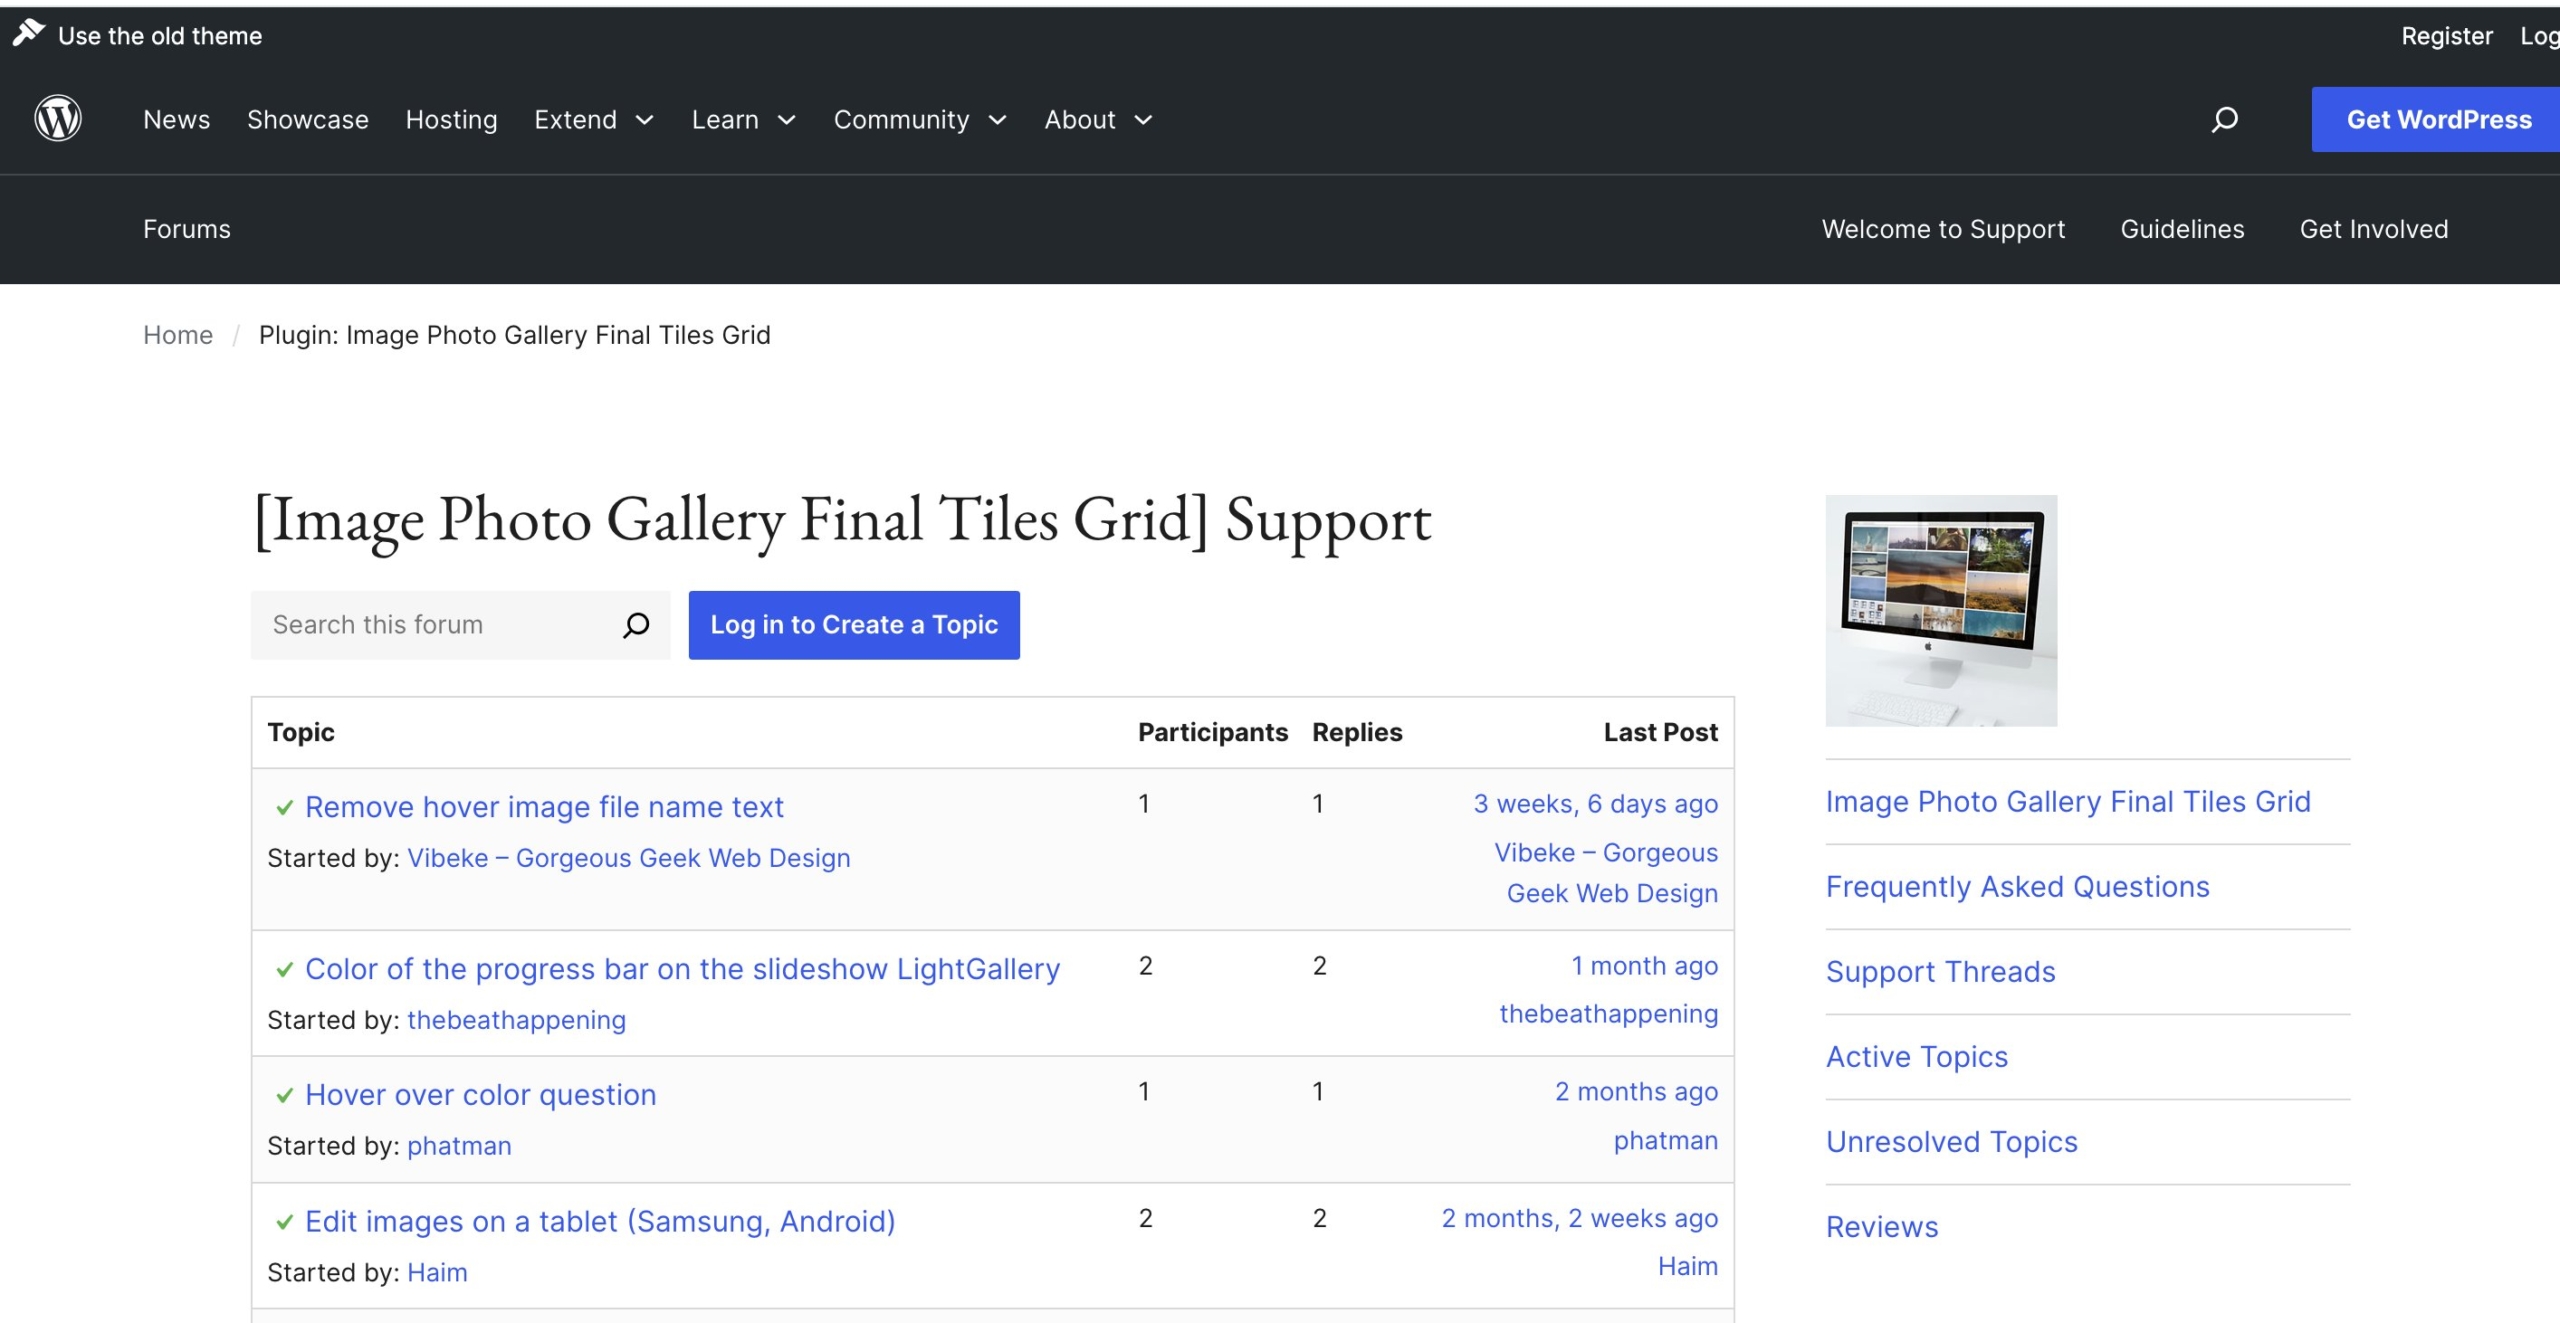Go to Forums in sub navigation

[187, 229]
